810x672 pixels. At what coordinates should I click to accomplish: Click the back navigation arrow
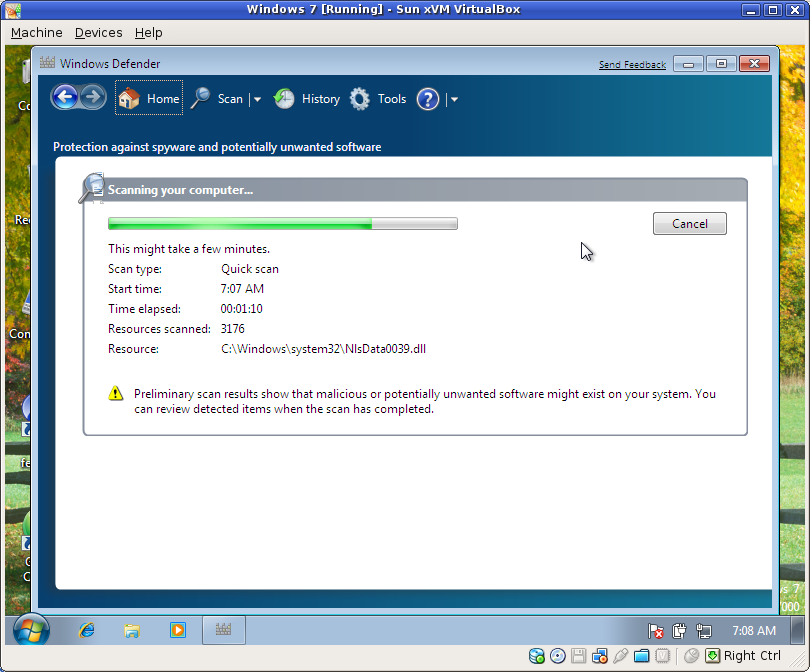coord(64,97)
